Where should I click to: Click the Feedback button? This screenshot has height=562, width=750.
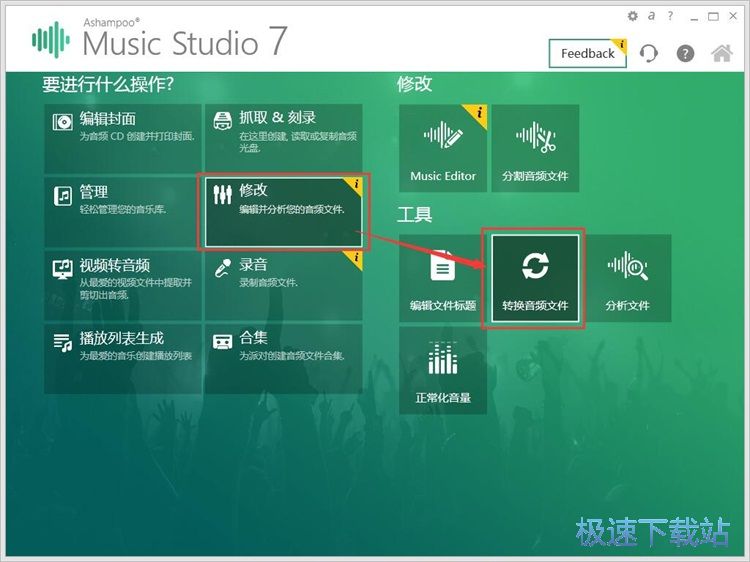[587, 54]
